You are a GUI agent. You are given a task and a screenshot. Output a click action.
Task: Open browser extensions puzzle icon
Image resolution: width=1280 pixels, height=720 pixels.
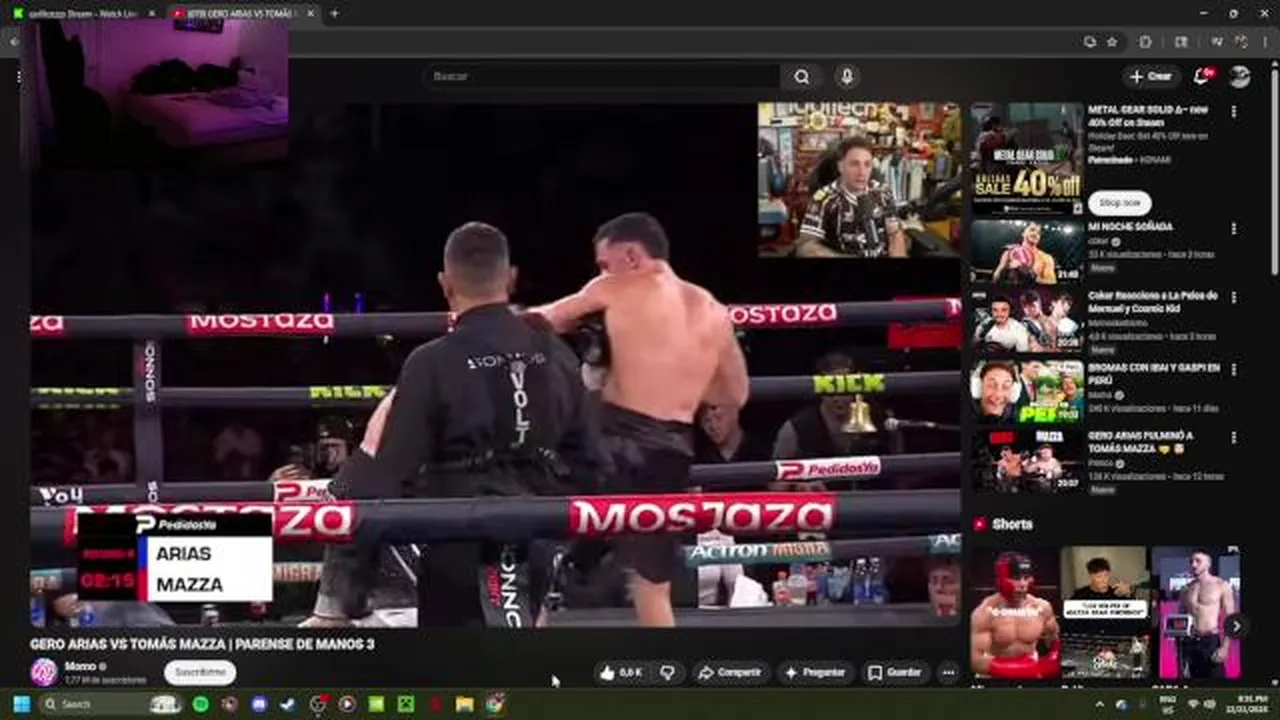tap(1146, 42)
